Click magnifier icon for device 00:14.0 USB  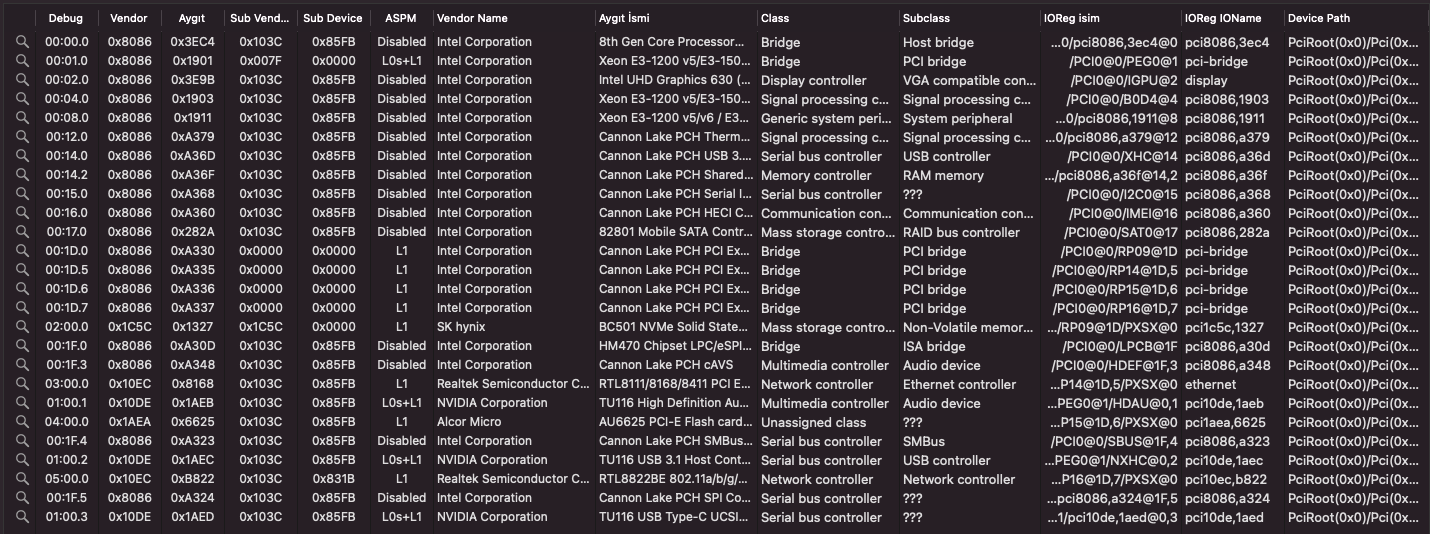point(22,156)
